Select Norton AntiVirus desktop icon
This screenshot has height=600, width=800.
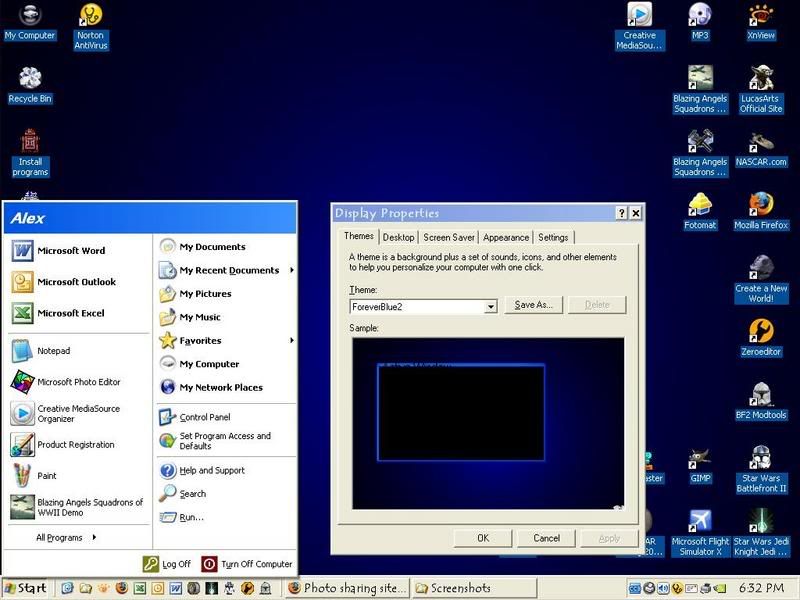(x=91, y=28)
